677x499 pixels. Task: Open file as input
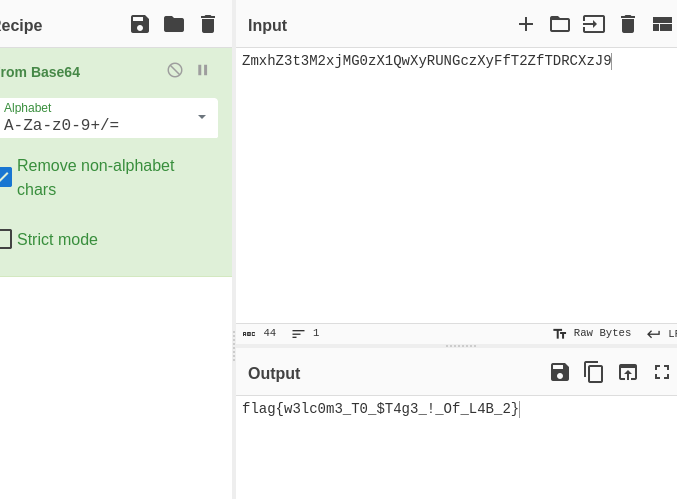point(594,24)
